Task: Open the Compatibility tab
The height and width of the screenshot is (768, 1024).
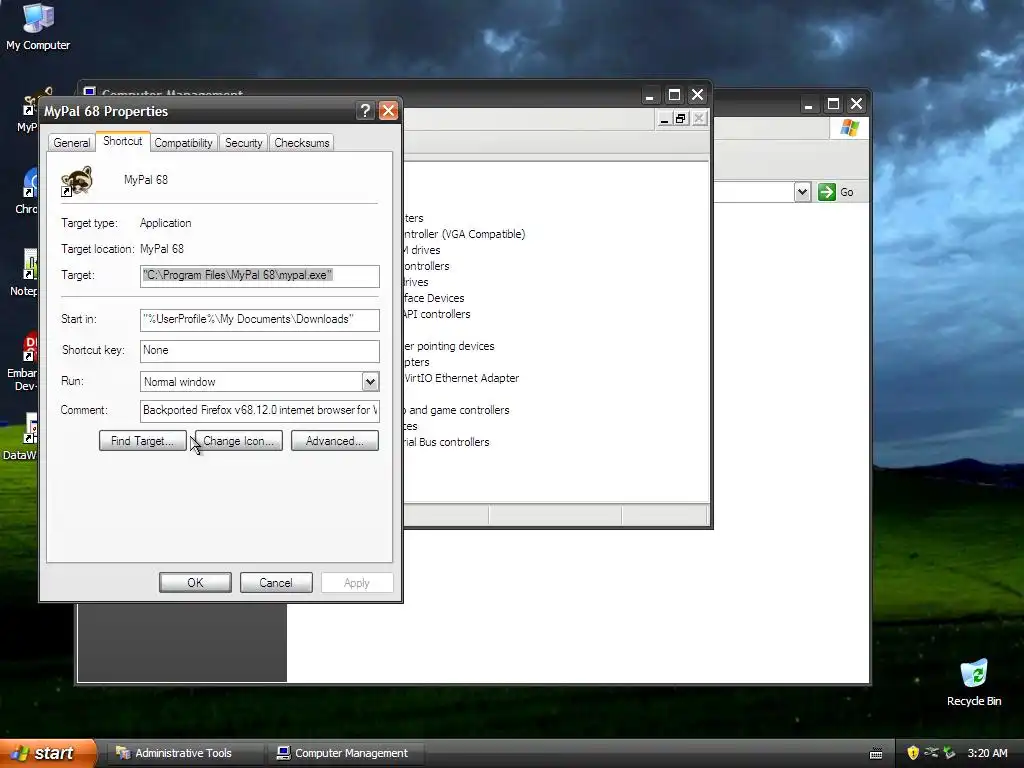Action: 184,143
